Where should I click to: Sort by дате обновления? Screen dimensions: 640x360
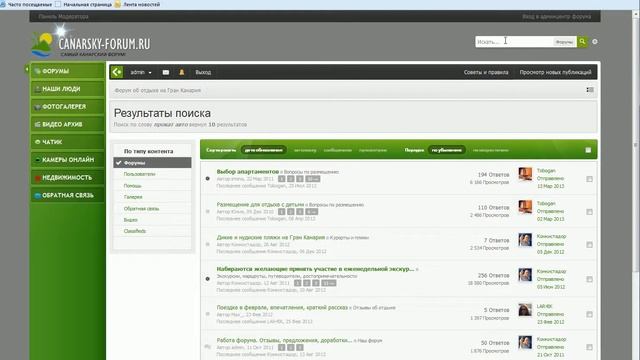pos(264,150)
